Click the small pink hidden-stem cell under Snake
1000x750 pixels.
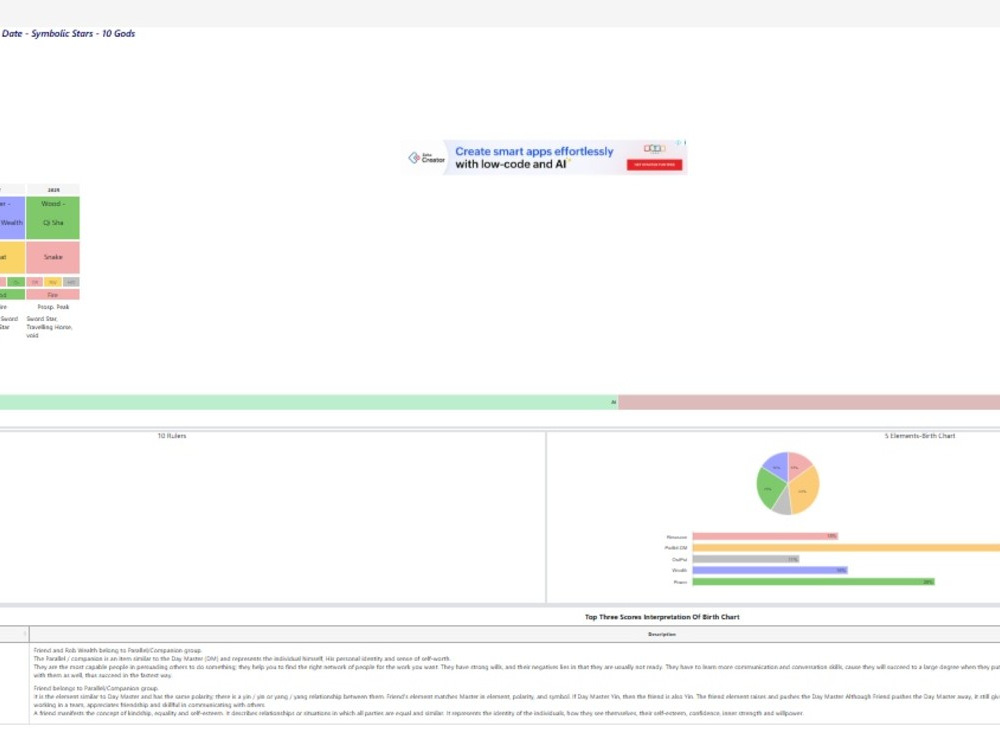tap(35, 282)
